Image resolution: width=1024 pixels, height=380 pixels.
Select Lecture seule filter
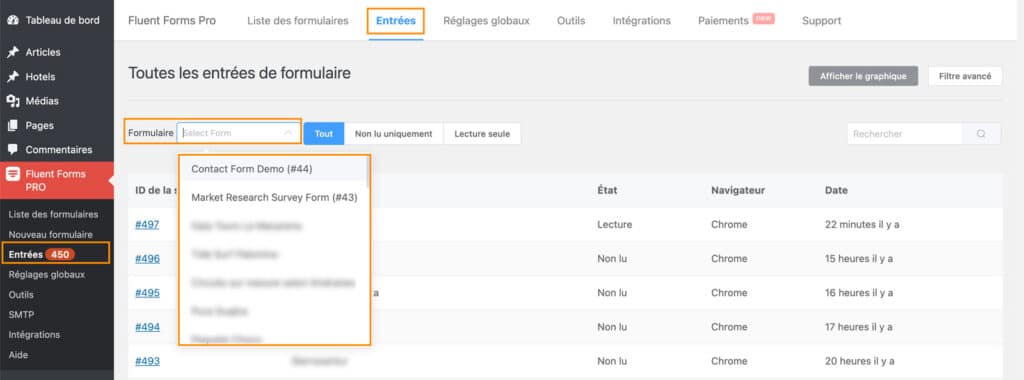pos(482,133)
